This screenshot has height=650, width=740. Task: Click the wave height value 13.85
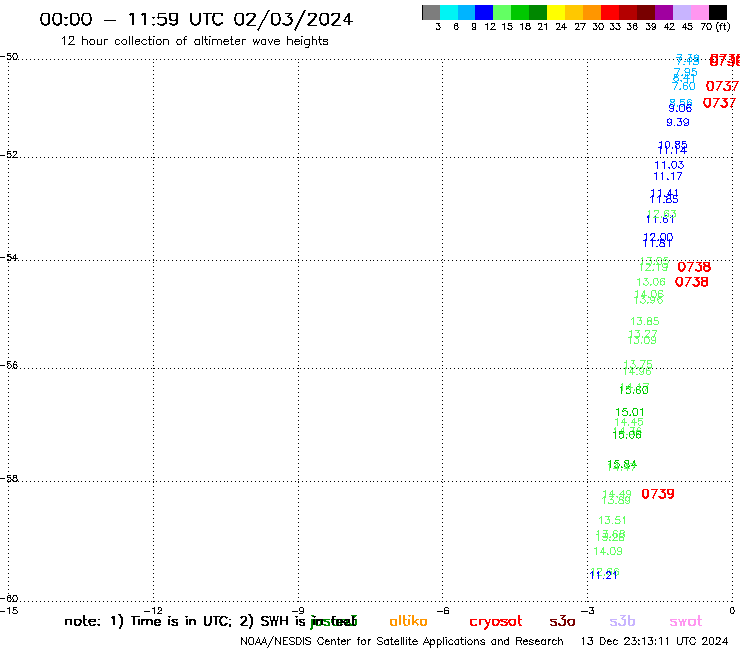tap(645, 321)
